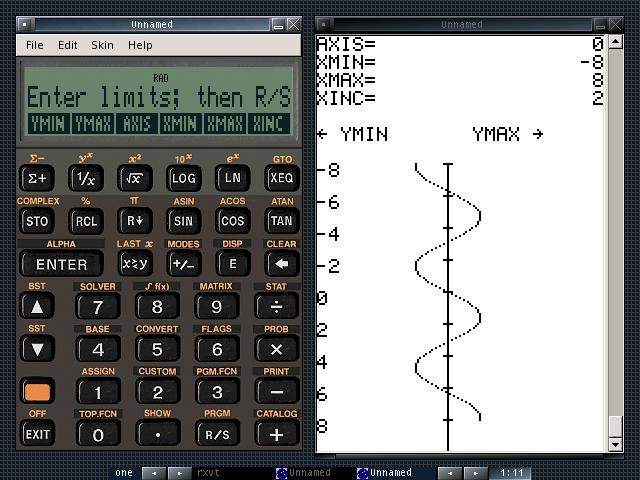Click the number 8 key
The image size is (640, 480).
[158, 307]
